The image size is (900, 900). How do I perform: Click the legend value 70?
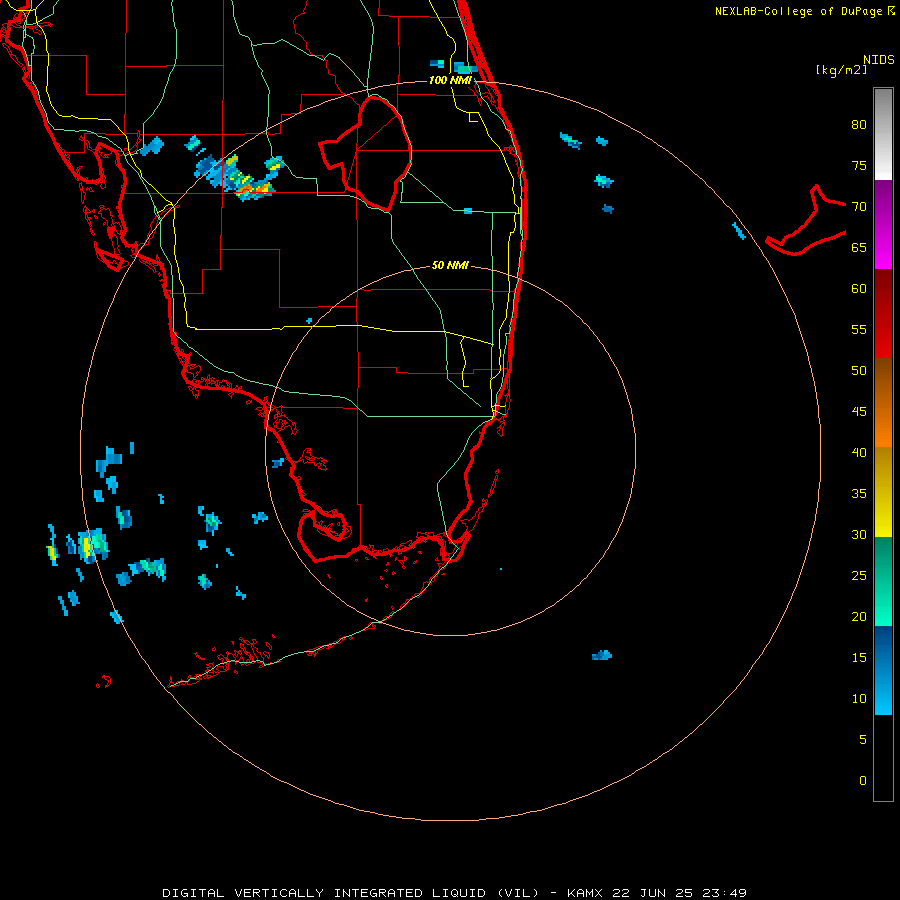(859, 207)
